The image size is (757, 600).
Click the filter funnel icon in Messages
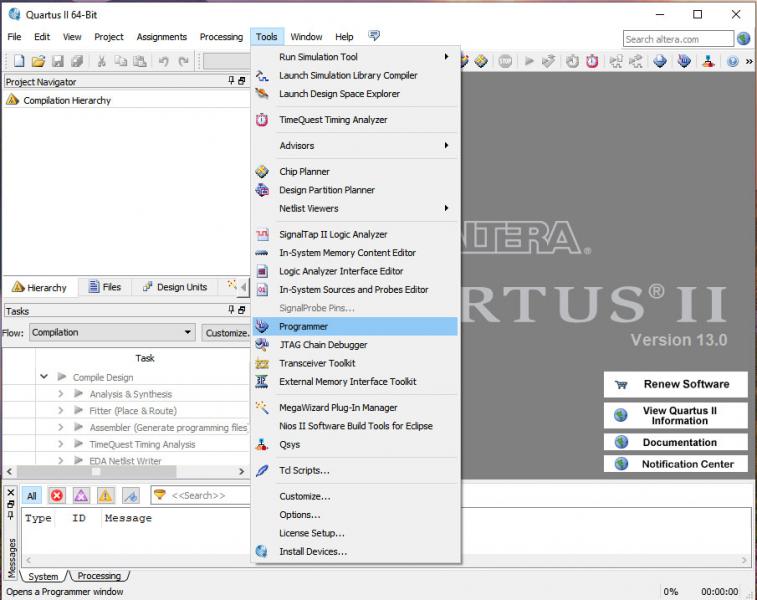point(159,496)
